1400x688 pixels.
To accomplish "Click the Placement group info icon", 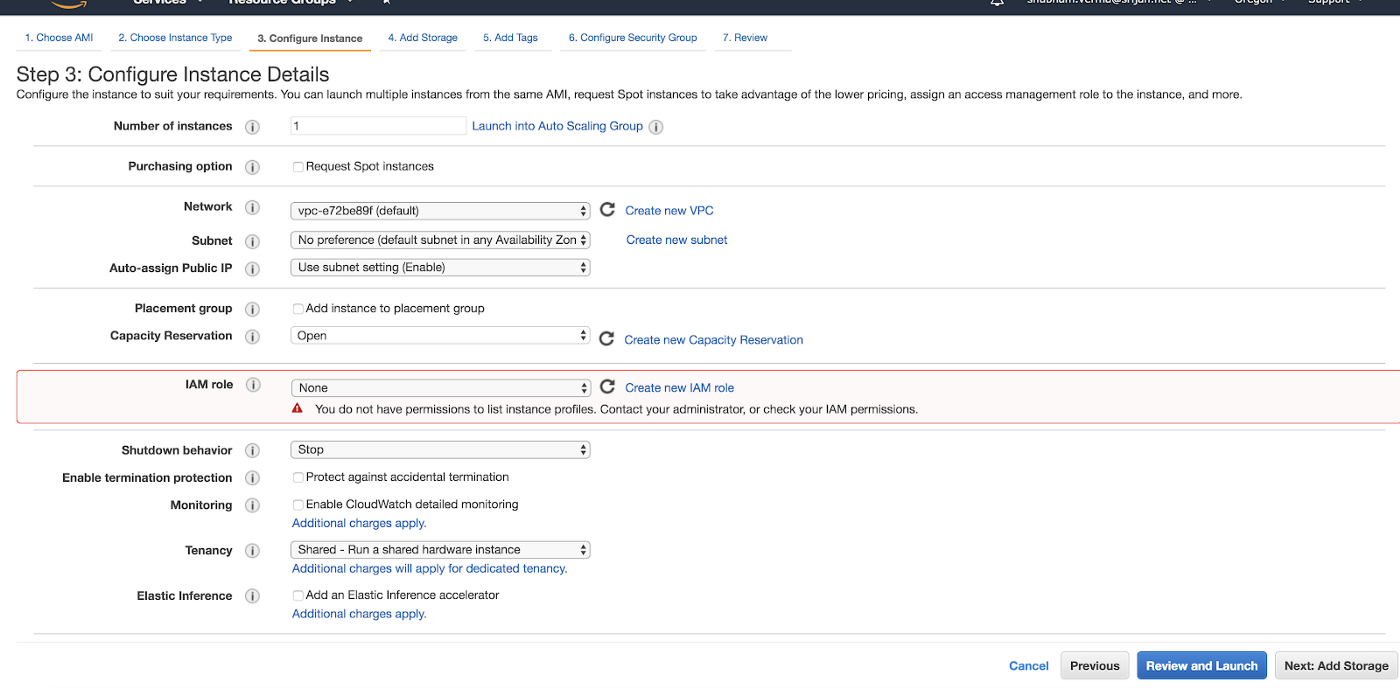I will 253,309.
